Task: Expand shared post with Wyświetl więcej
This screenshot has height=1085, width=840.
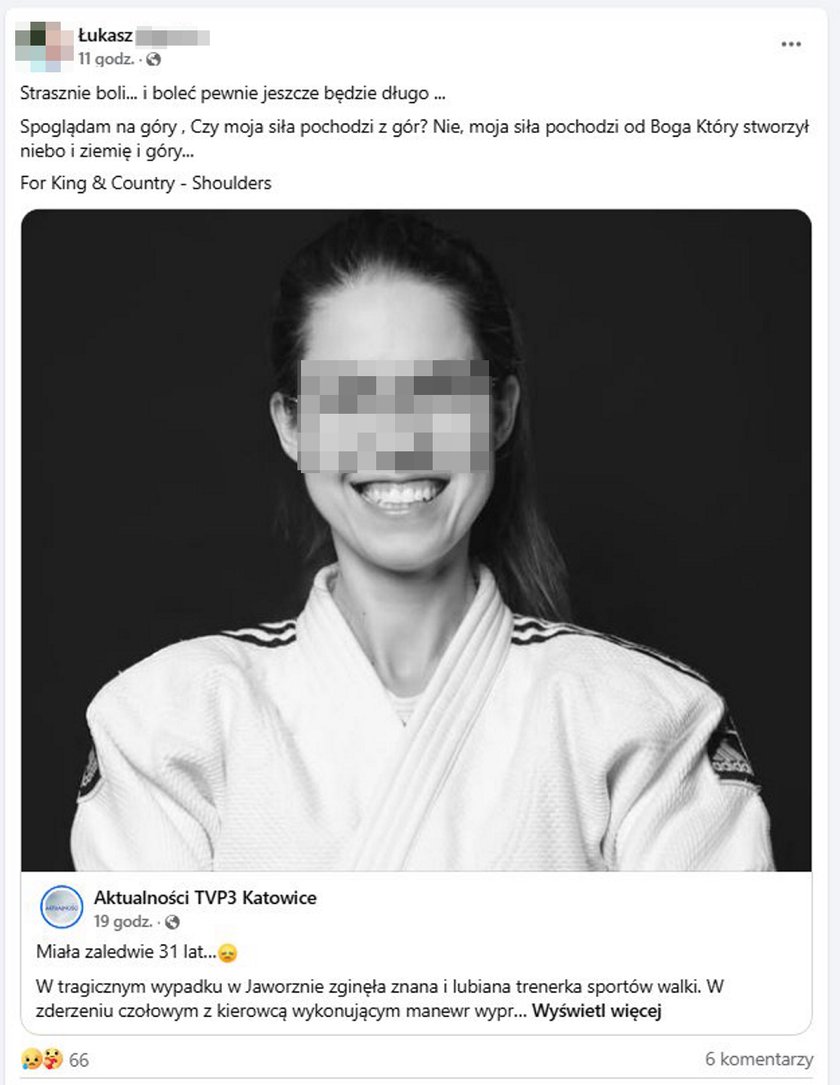Action: pyautogui.click(x=596, y=1011)
